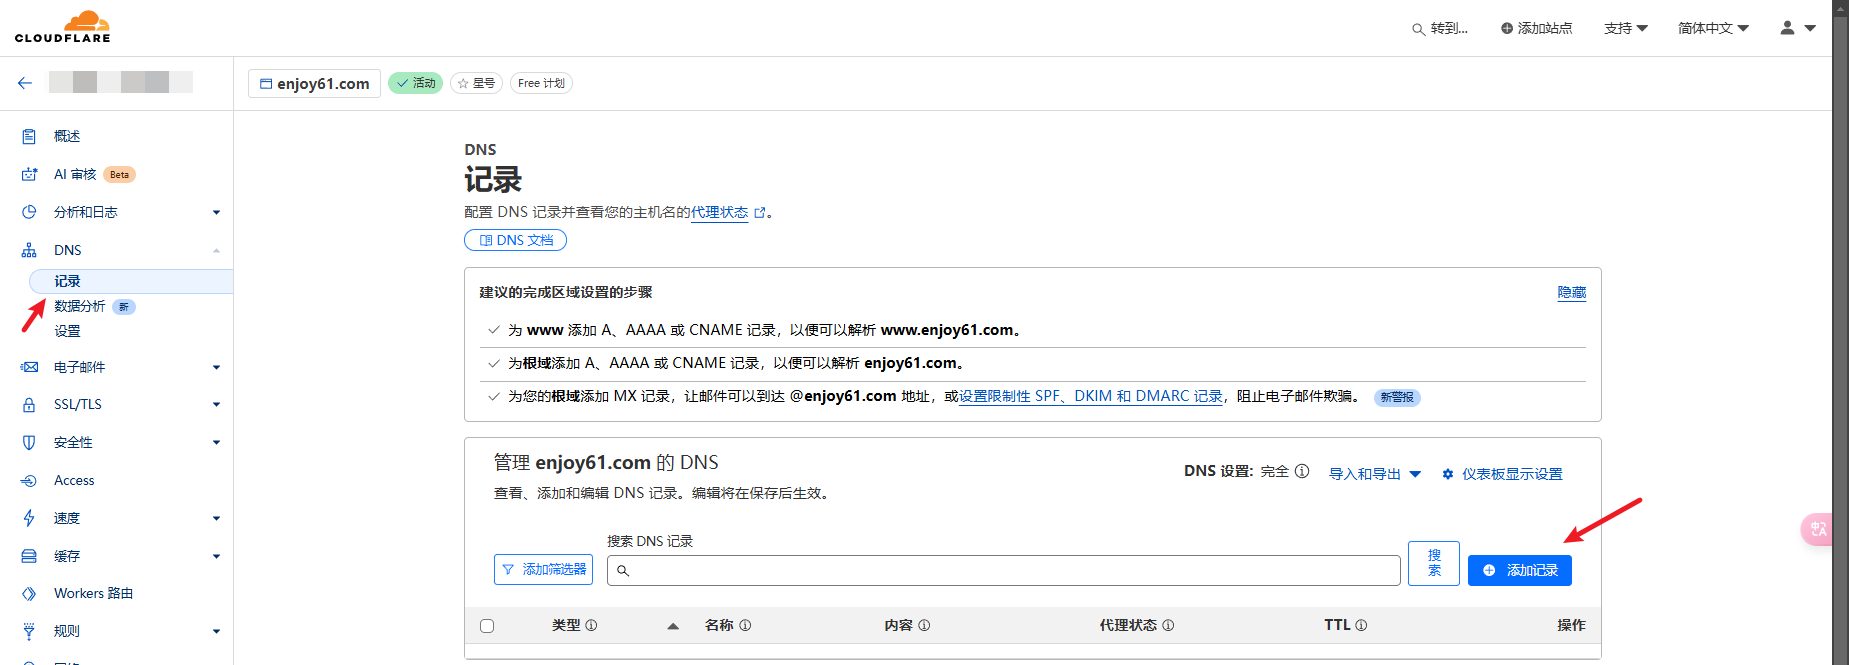
Task: Open the 设置限制性 SPF、DKIM 和 DMARC 记录 link
Action: point(1091,396)
